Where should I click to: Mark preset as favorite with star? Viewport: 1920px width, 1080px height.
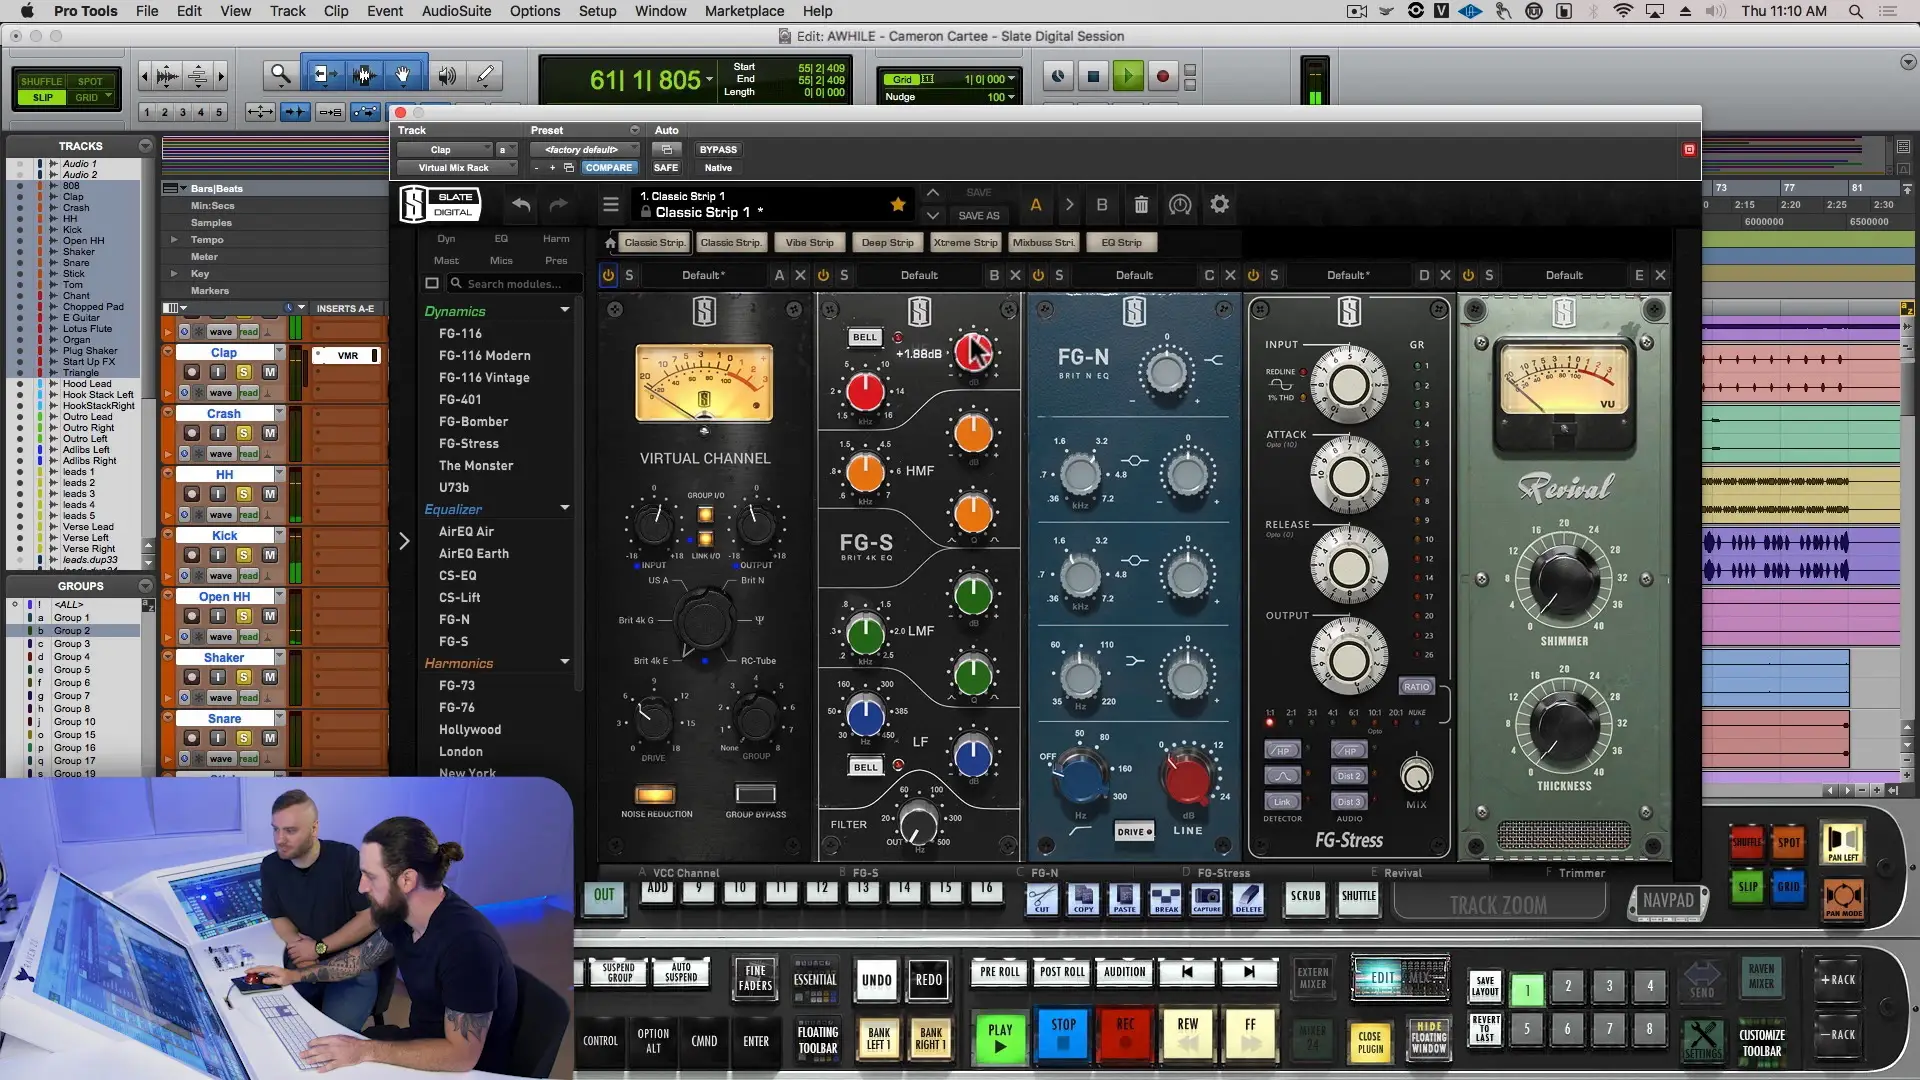click(x=898, y=205)
